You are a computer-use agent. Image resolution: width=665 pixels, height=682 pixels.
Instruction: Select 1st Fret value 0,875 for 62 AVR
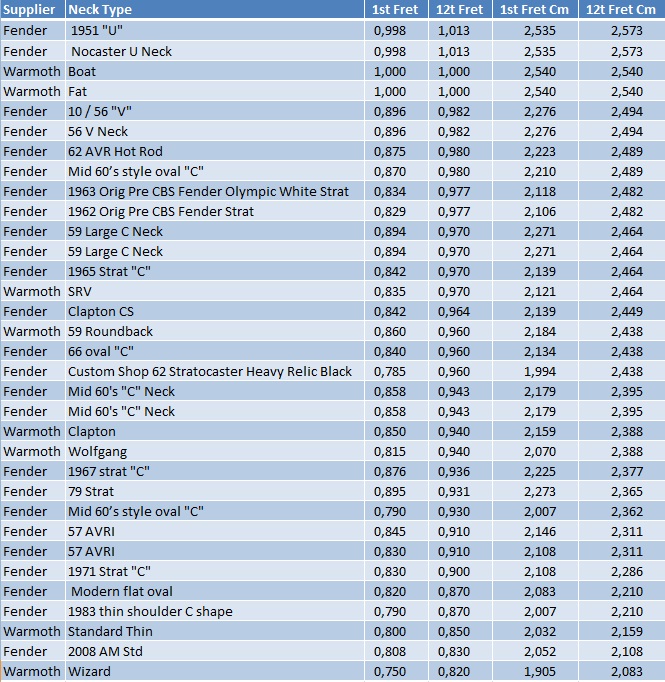(396, 151)
